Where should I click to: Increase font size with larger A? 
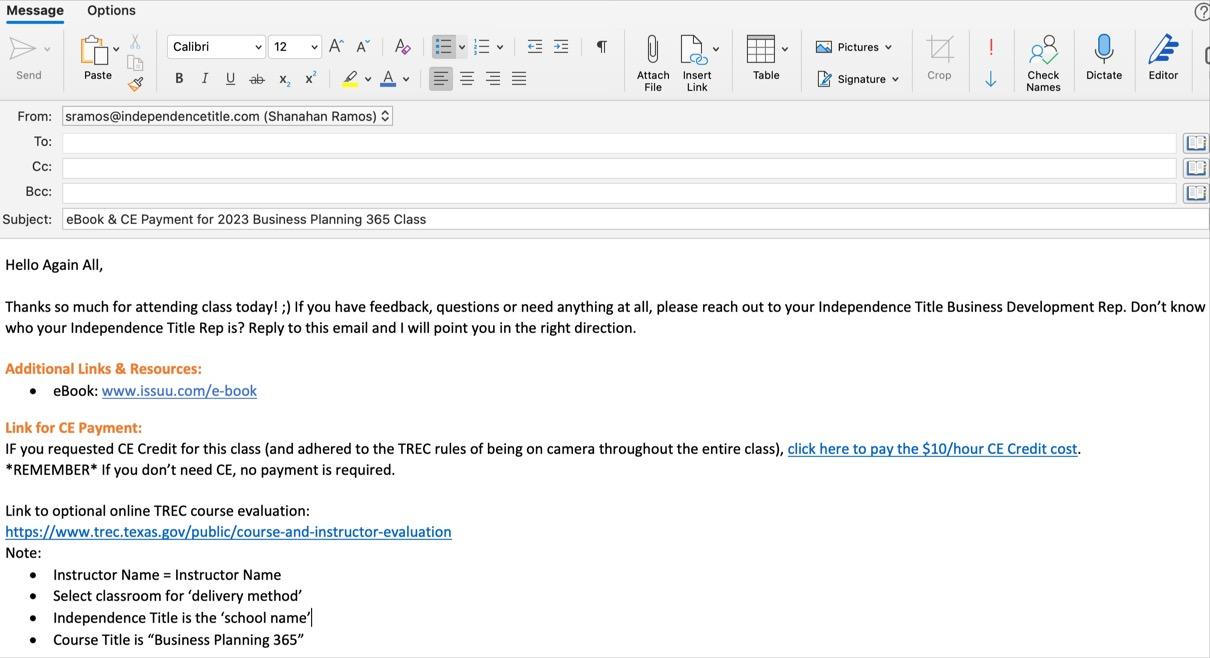tap(337, 47)
